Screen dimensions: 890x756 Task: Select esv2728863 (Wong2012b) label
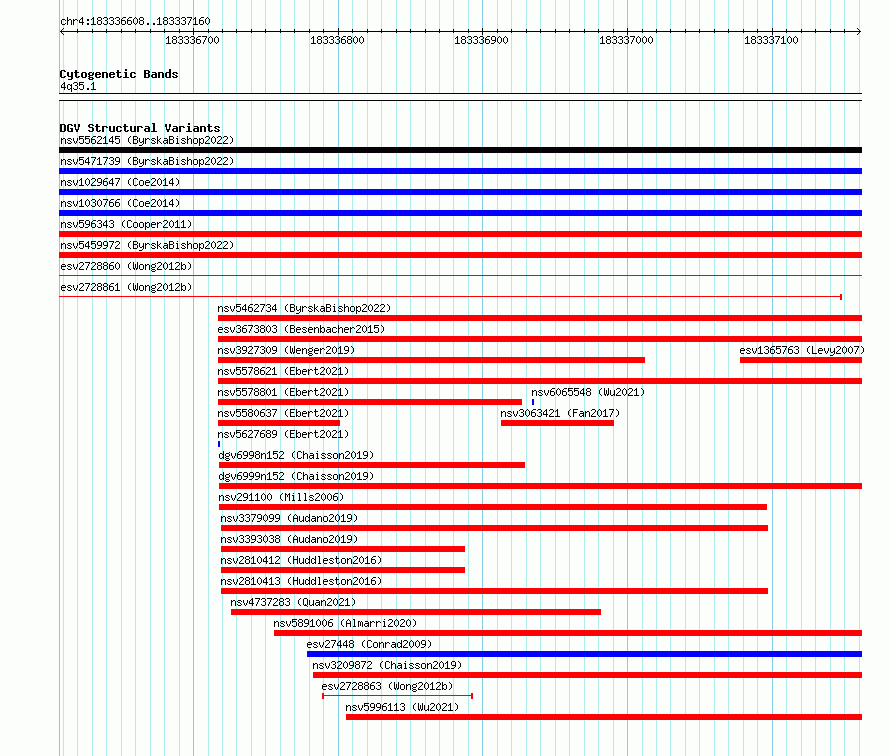[x=388, y=686]
